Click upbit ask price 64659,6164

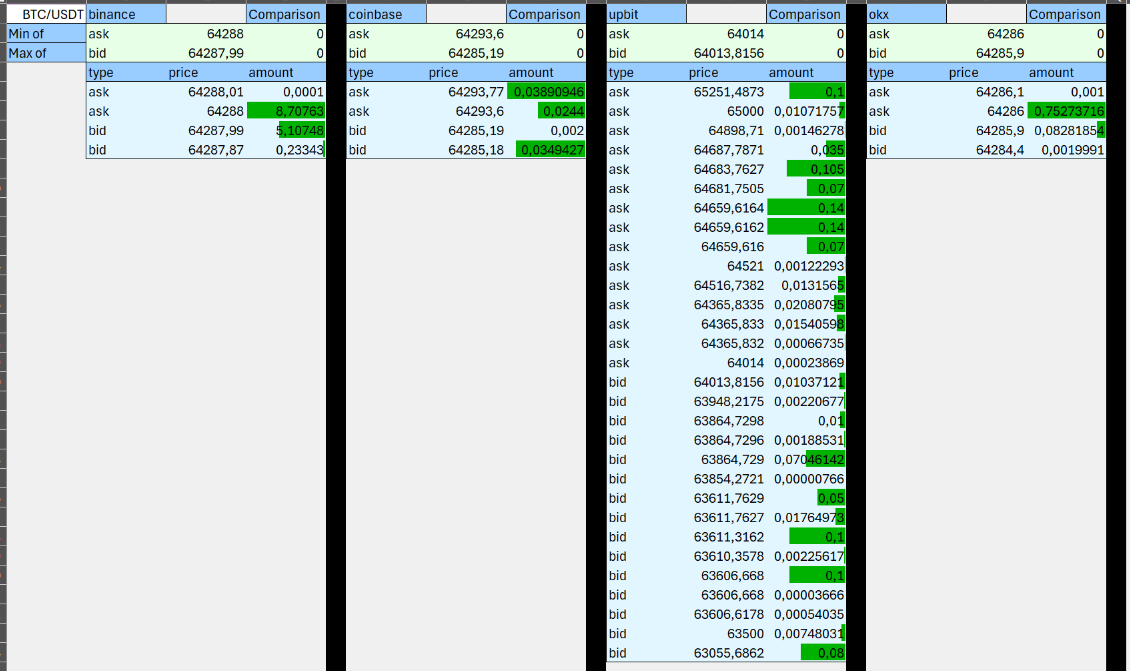(x=726, y=208)
